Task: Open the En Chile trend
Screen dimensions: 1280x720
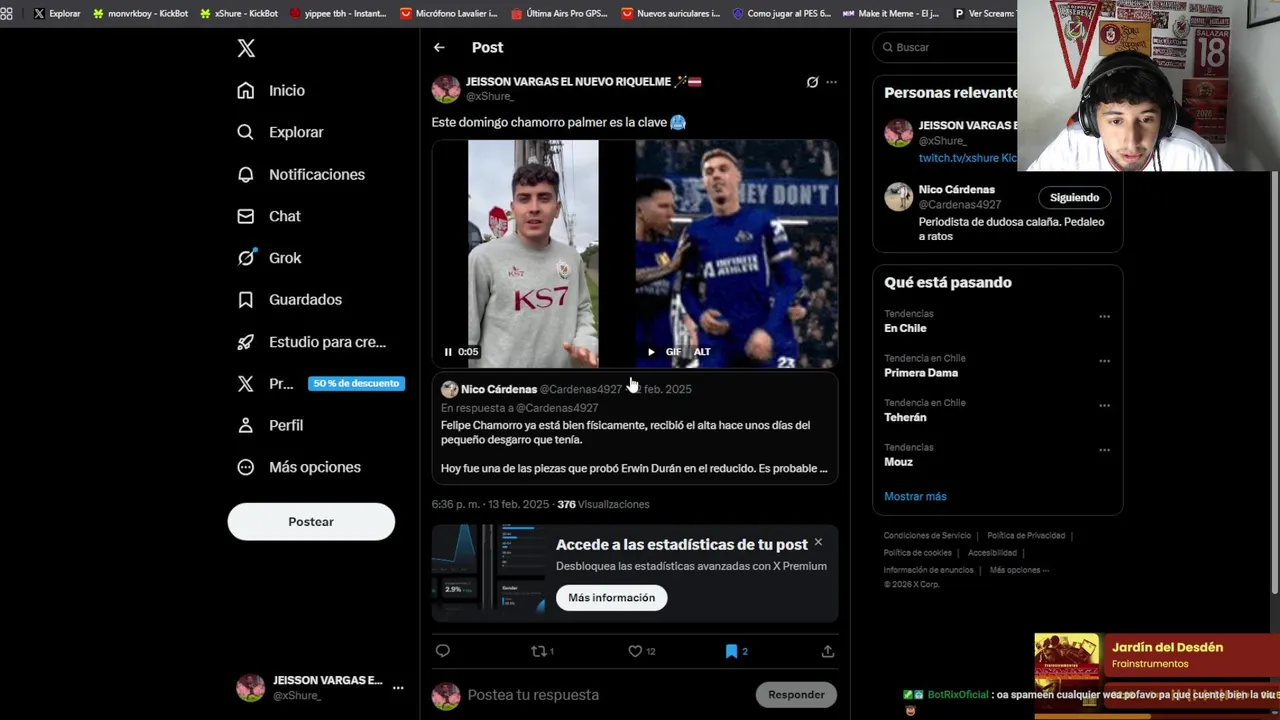Action: [x=905, y=328]
